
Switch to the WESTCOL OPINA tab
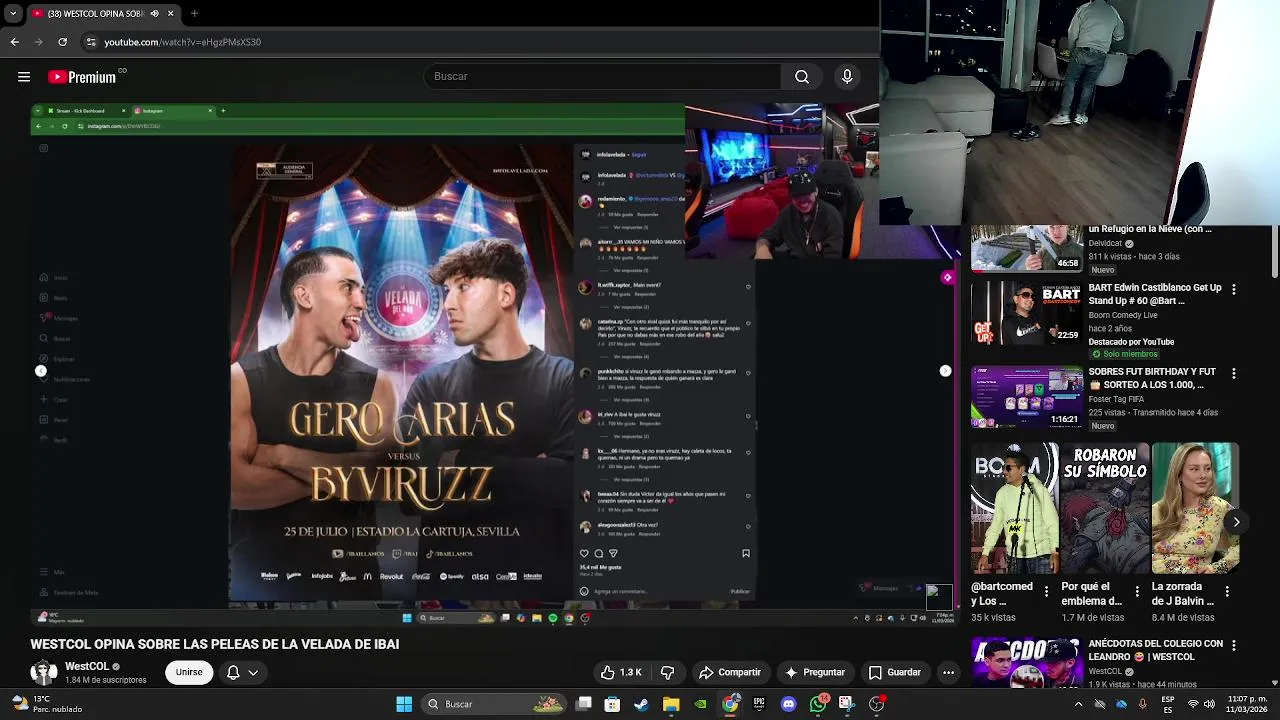[104, 14]
